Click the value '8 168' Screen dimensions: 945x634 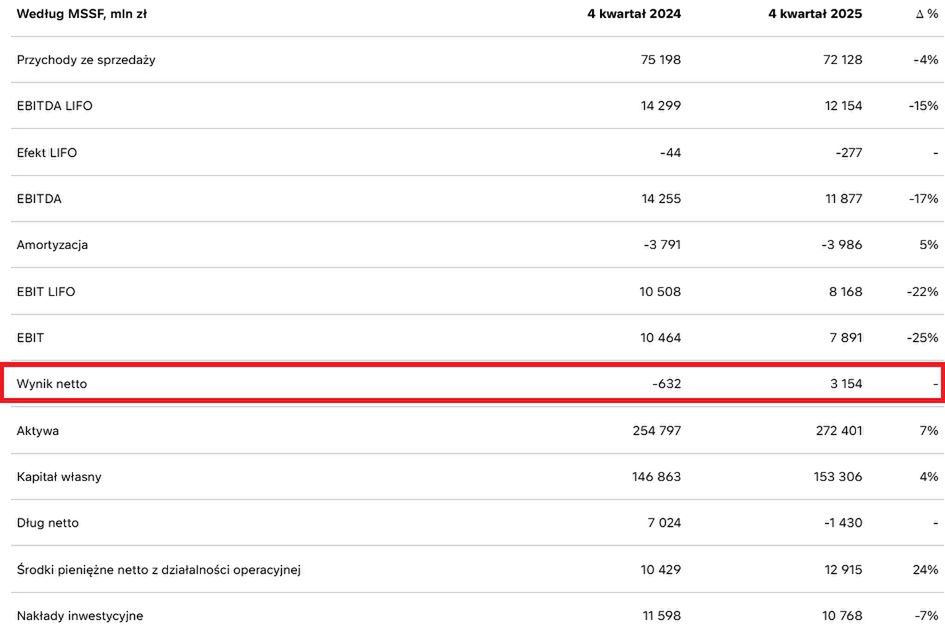(x=845, y=292)
